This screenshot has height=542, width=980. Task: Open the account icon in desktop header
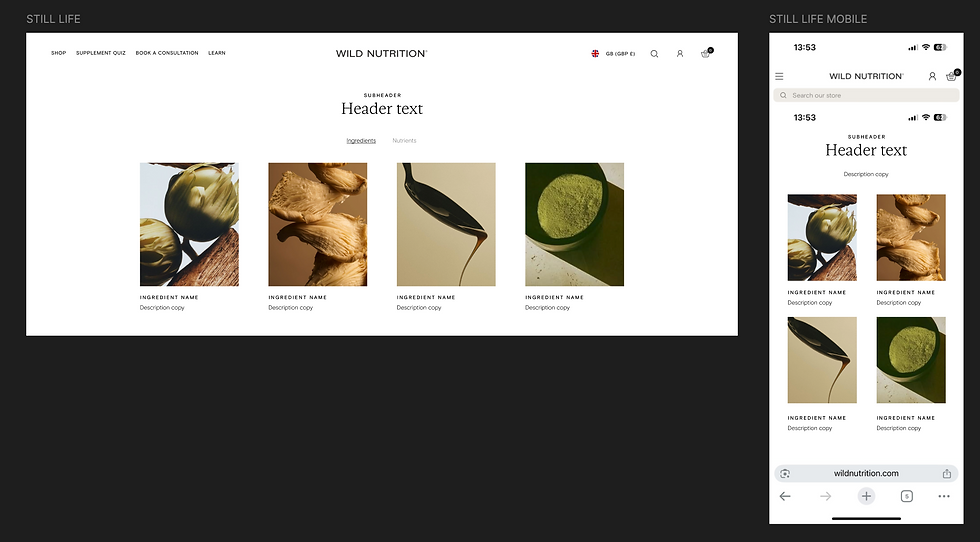[680, 54]
